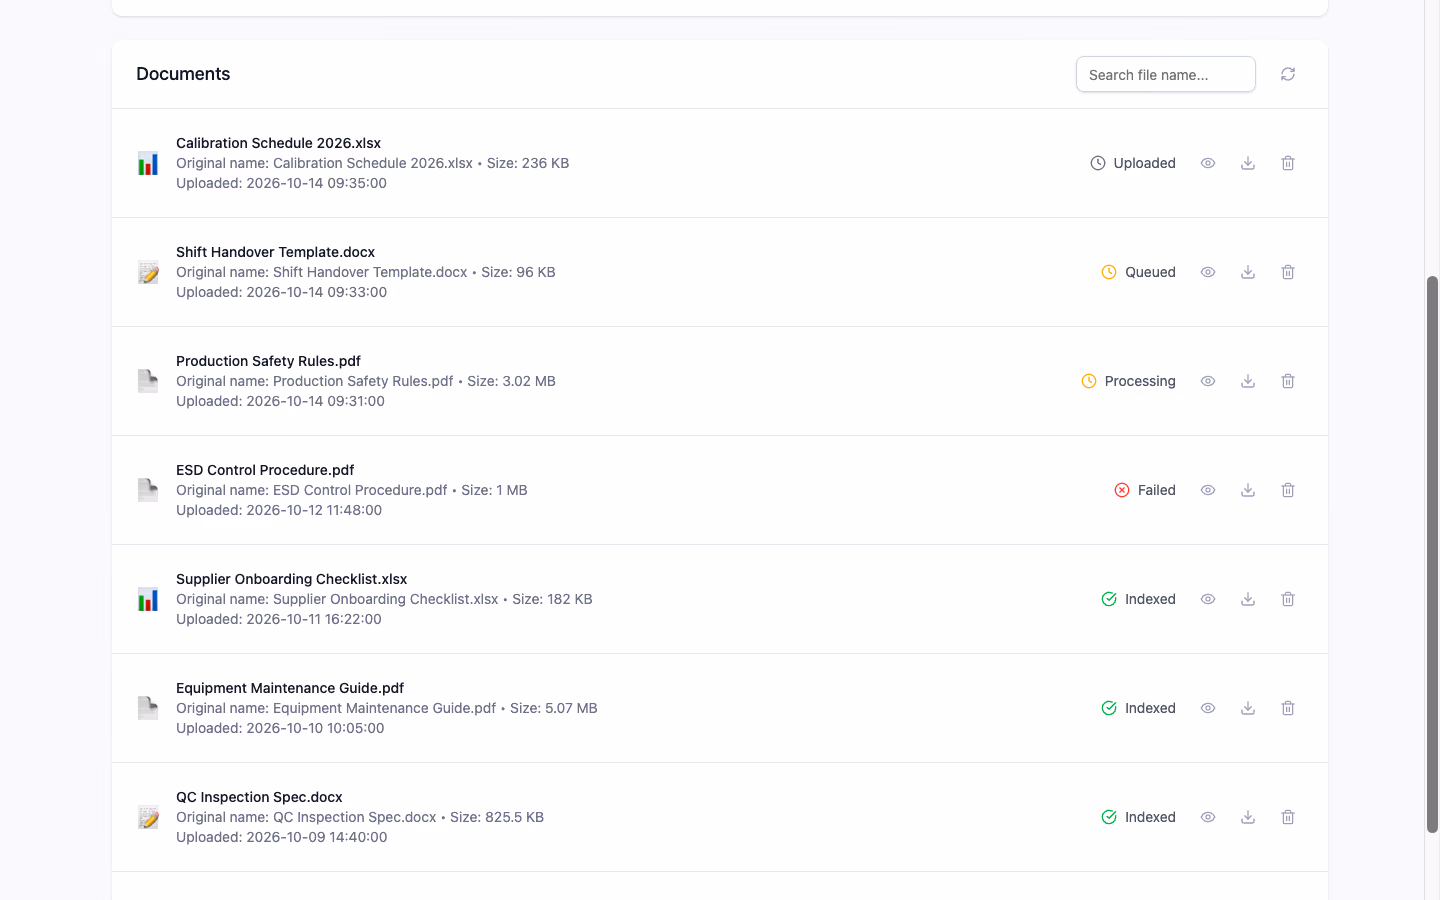This screenshot has width=1440, height=900.
Task: Click Indexed status of Equipment Maintenance Guide
Action: click(x=1138, y=708)
